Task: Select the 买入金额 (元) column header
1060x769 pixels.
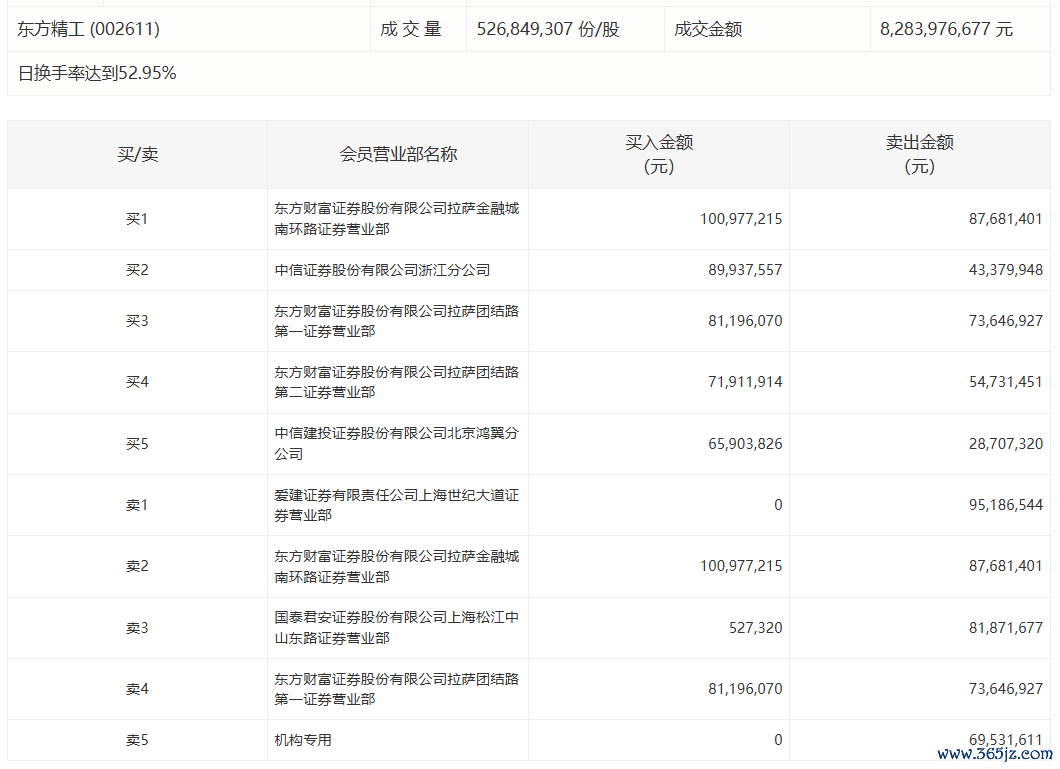Action: coord(659,154)
